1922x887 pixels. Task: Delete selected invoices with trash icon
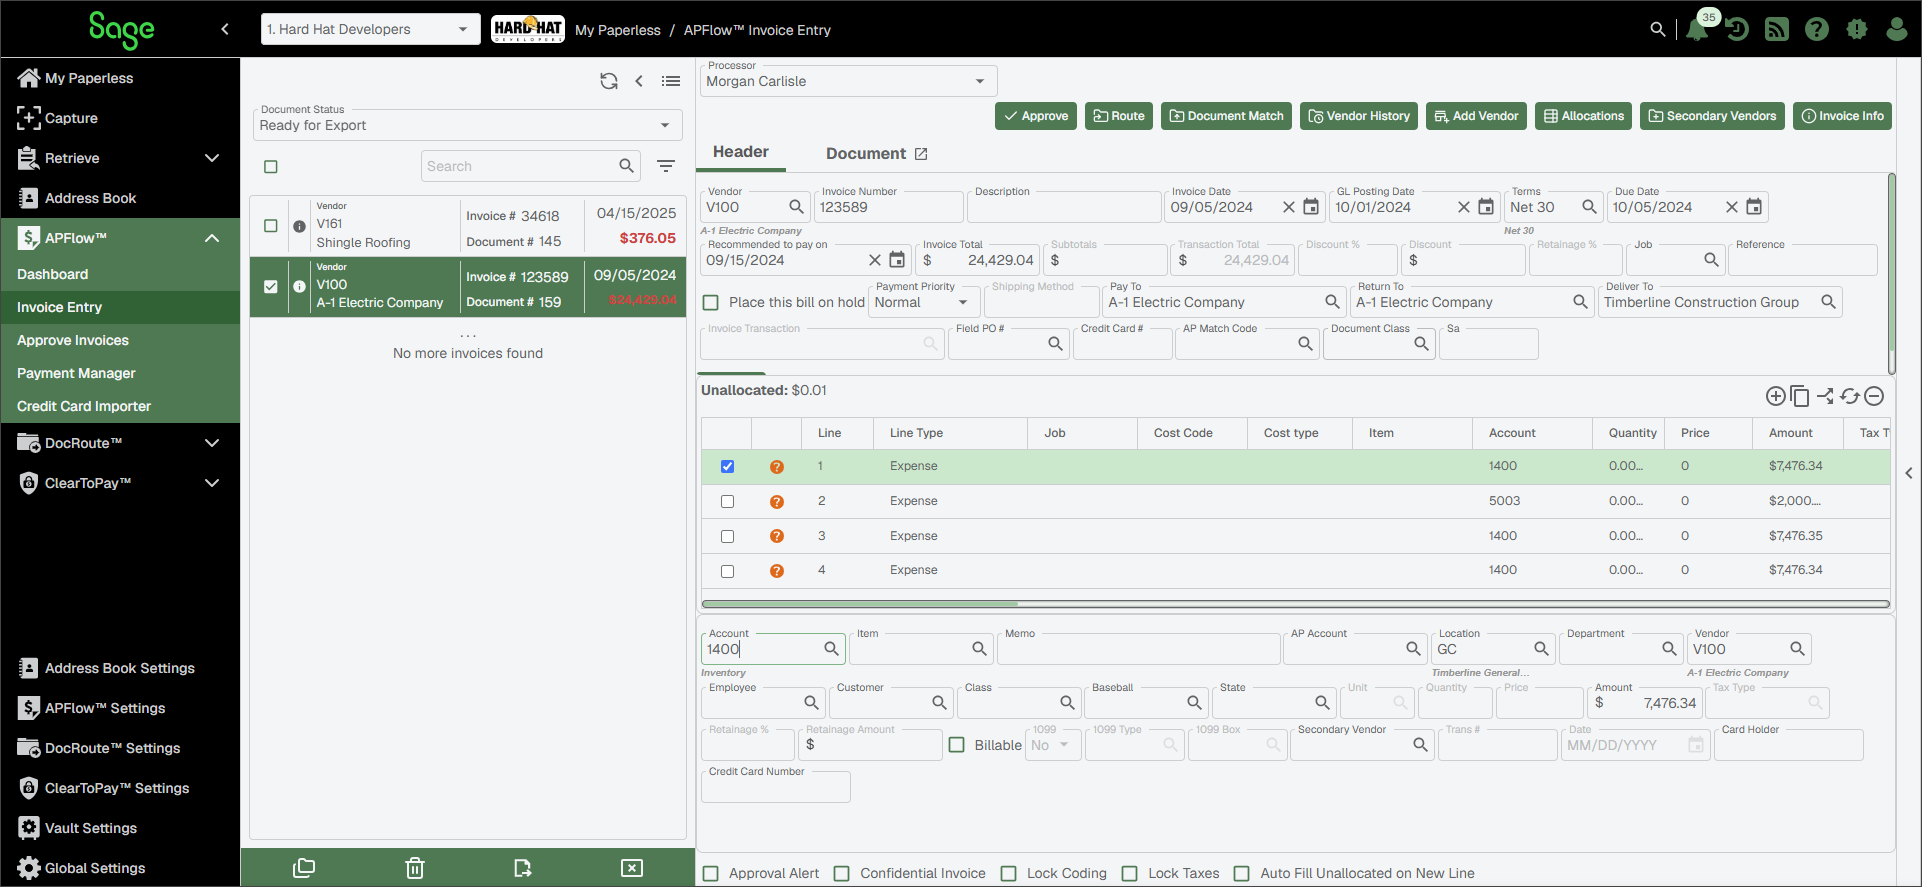tap(415, 868)
